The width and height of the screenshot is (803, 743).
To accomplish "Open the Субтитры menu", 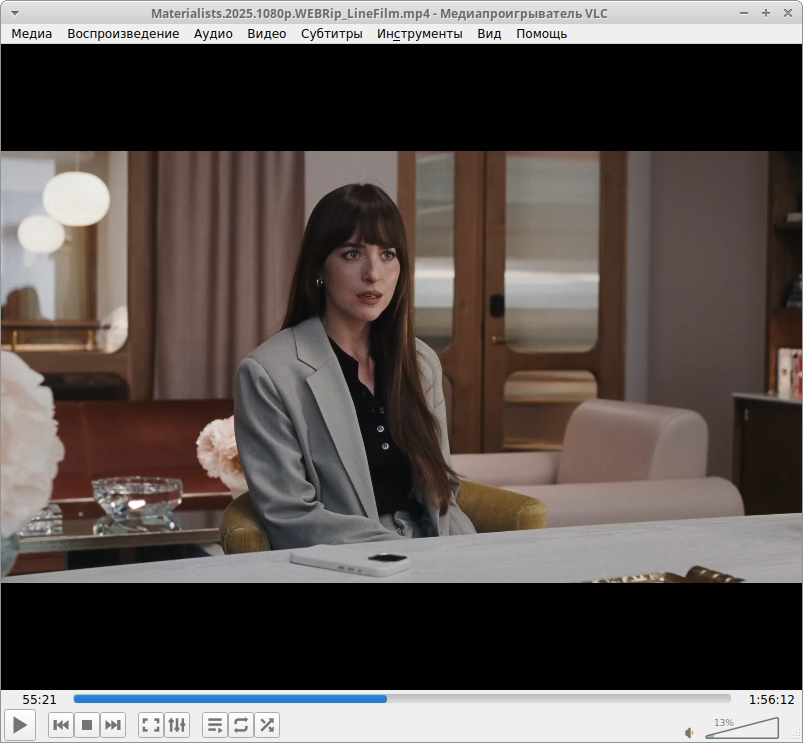I will (332, 34).
